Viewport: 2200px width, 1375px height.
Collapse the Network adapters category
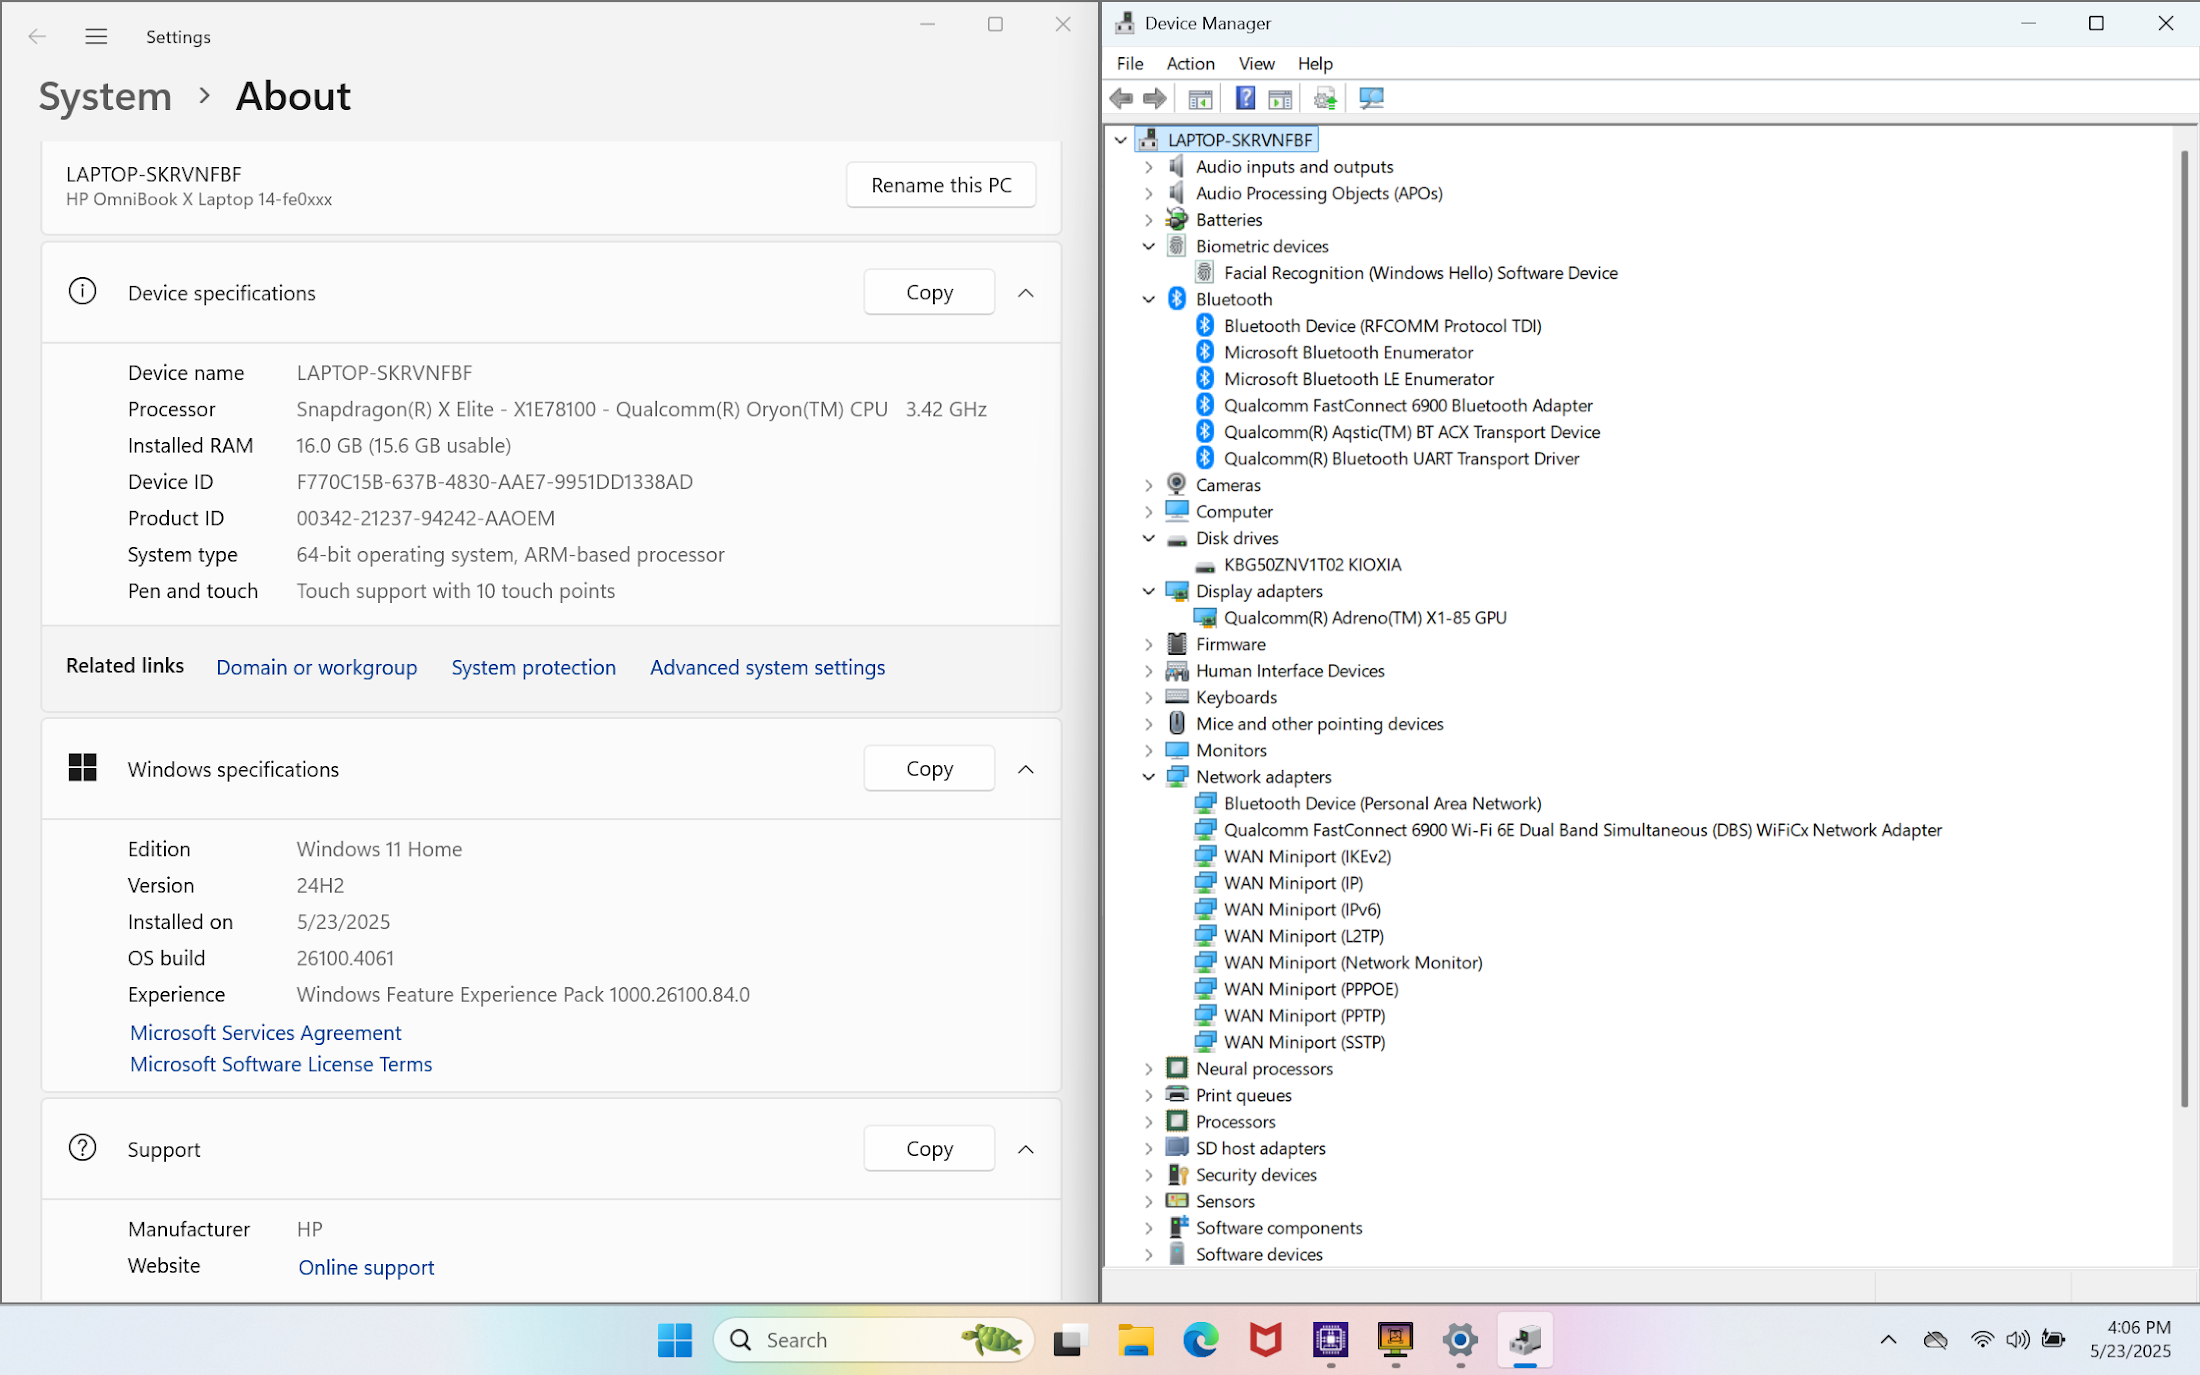(1149, 777)
